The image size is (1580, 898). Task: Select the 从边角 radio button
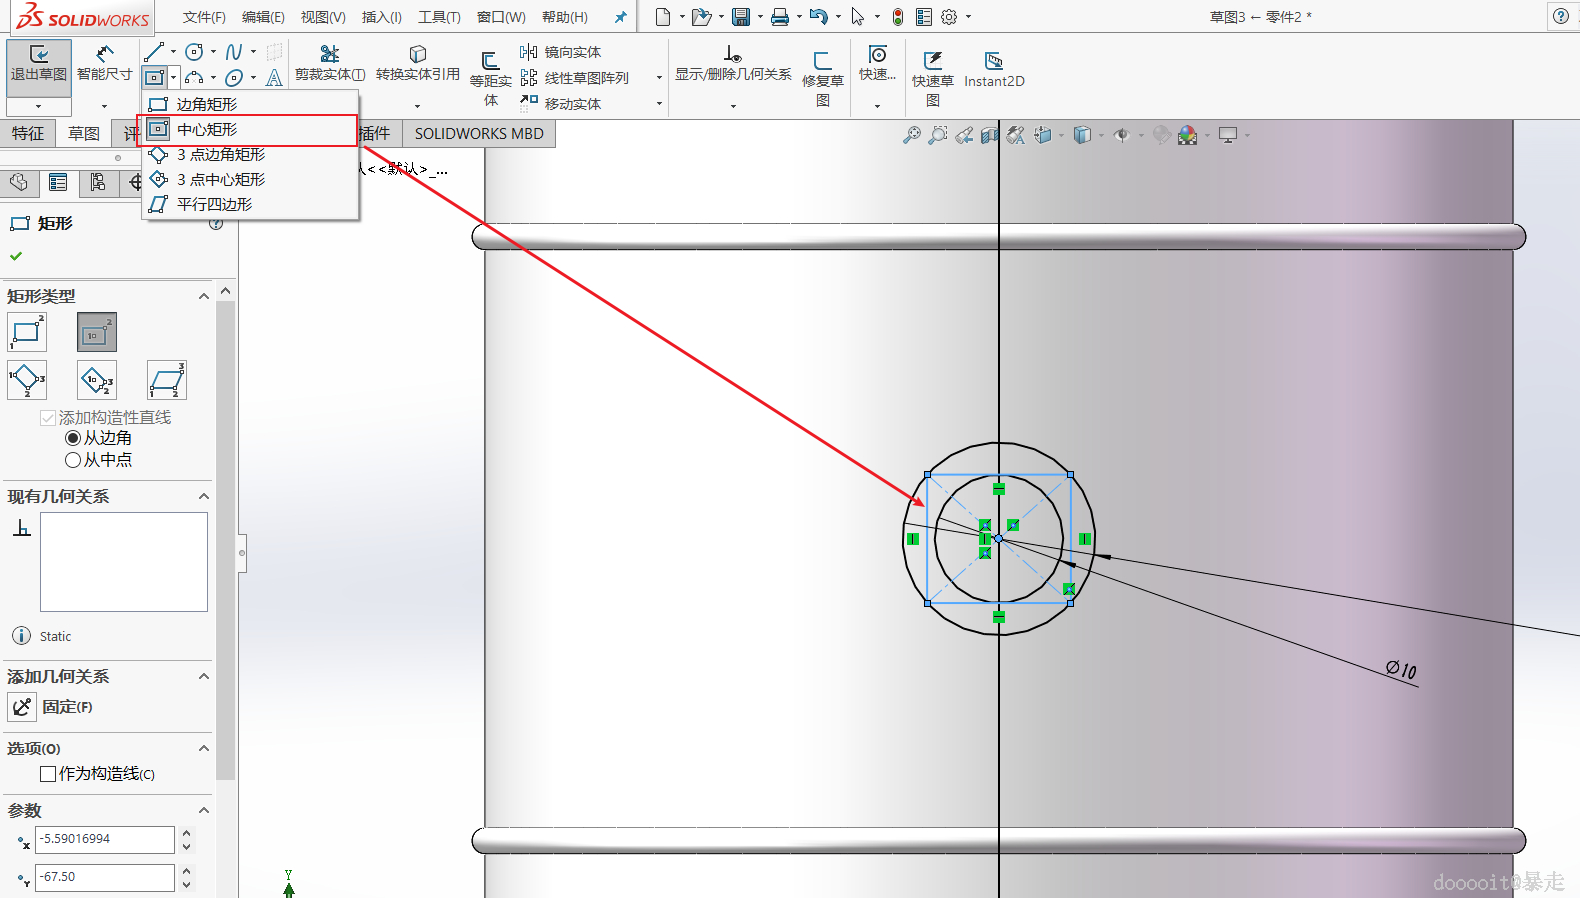(x=73, y=438)
